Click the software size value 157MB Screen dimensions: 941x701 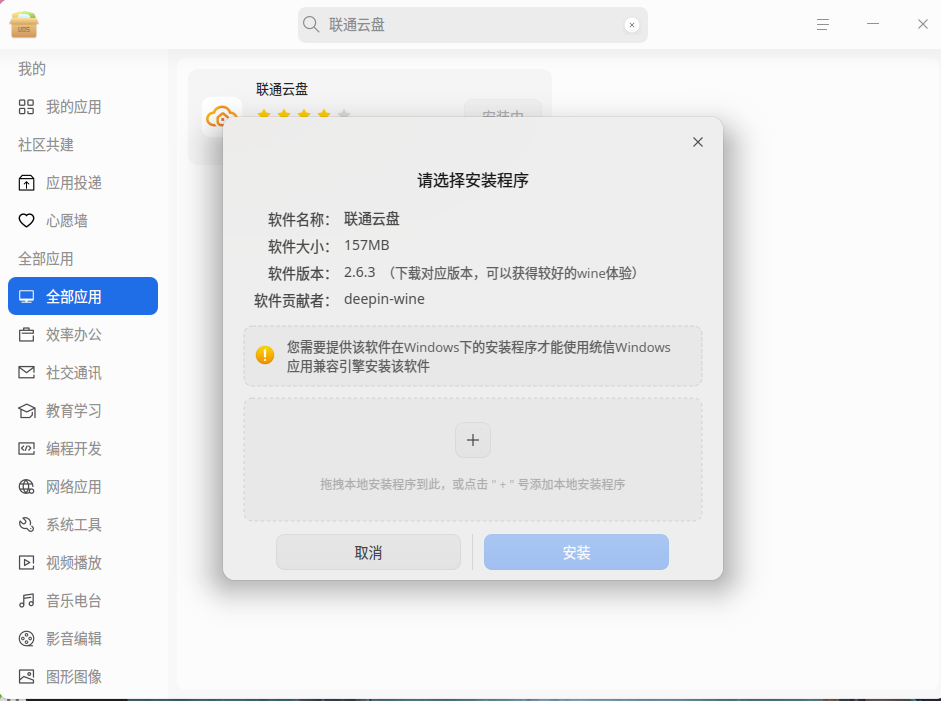pyautogui.click(x=367, y=245)
